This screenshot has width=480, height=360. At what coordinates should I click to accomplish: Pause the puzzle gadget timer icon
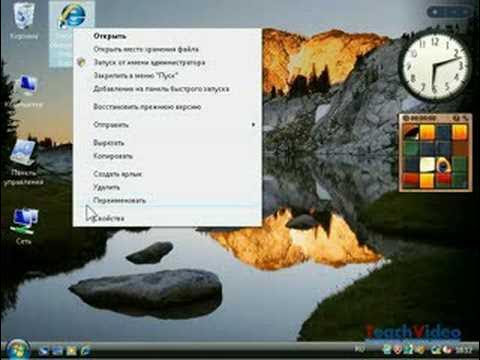click(406, 118)
